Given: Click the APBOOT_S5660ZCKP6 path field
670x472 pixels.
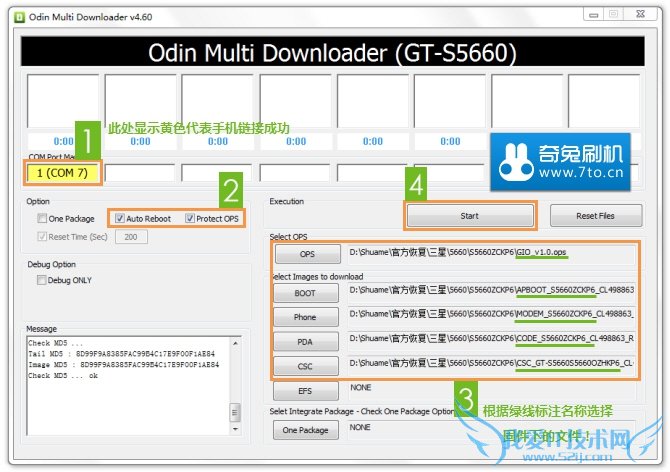Looking at the screenshot, I should [x=491, y=293].
